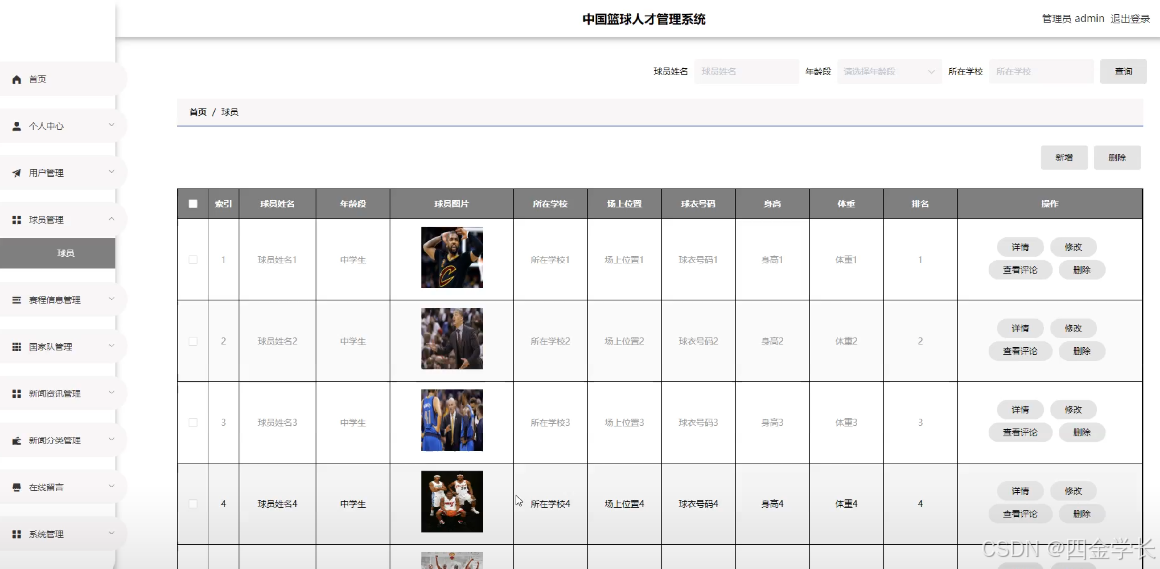1160x569 pixels.
Task: Click 删除 in row 球员姓名4
Action: coord(1082,514)
